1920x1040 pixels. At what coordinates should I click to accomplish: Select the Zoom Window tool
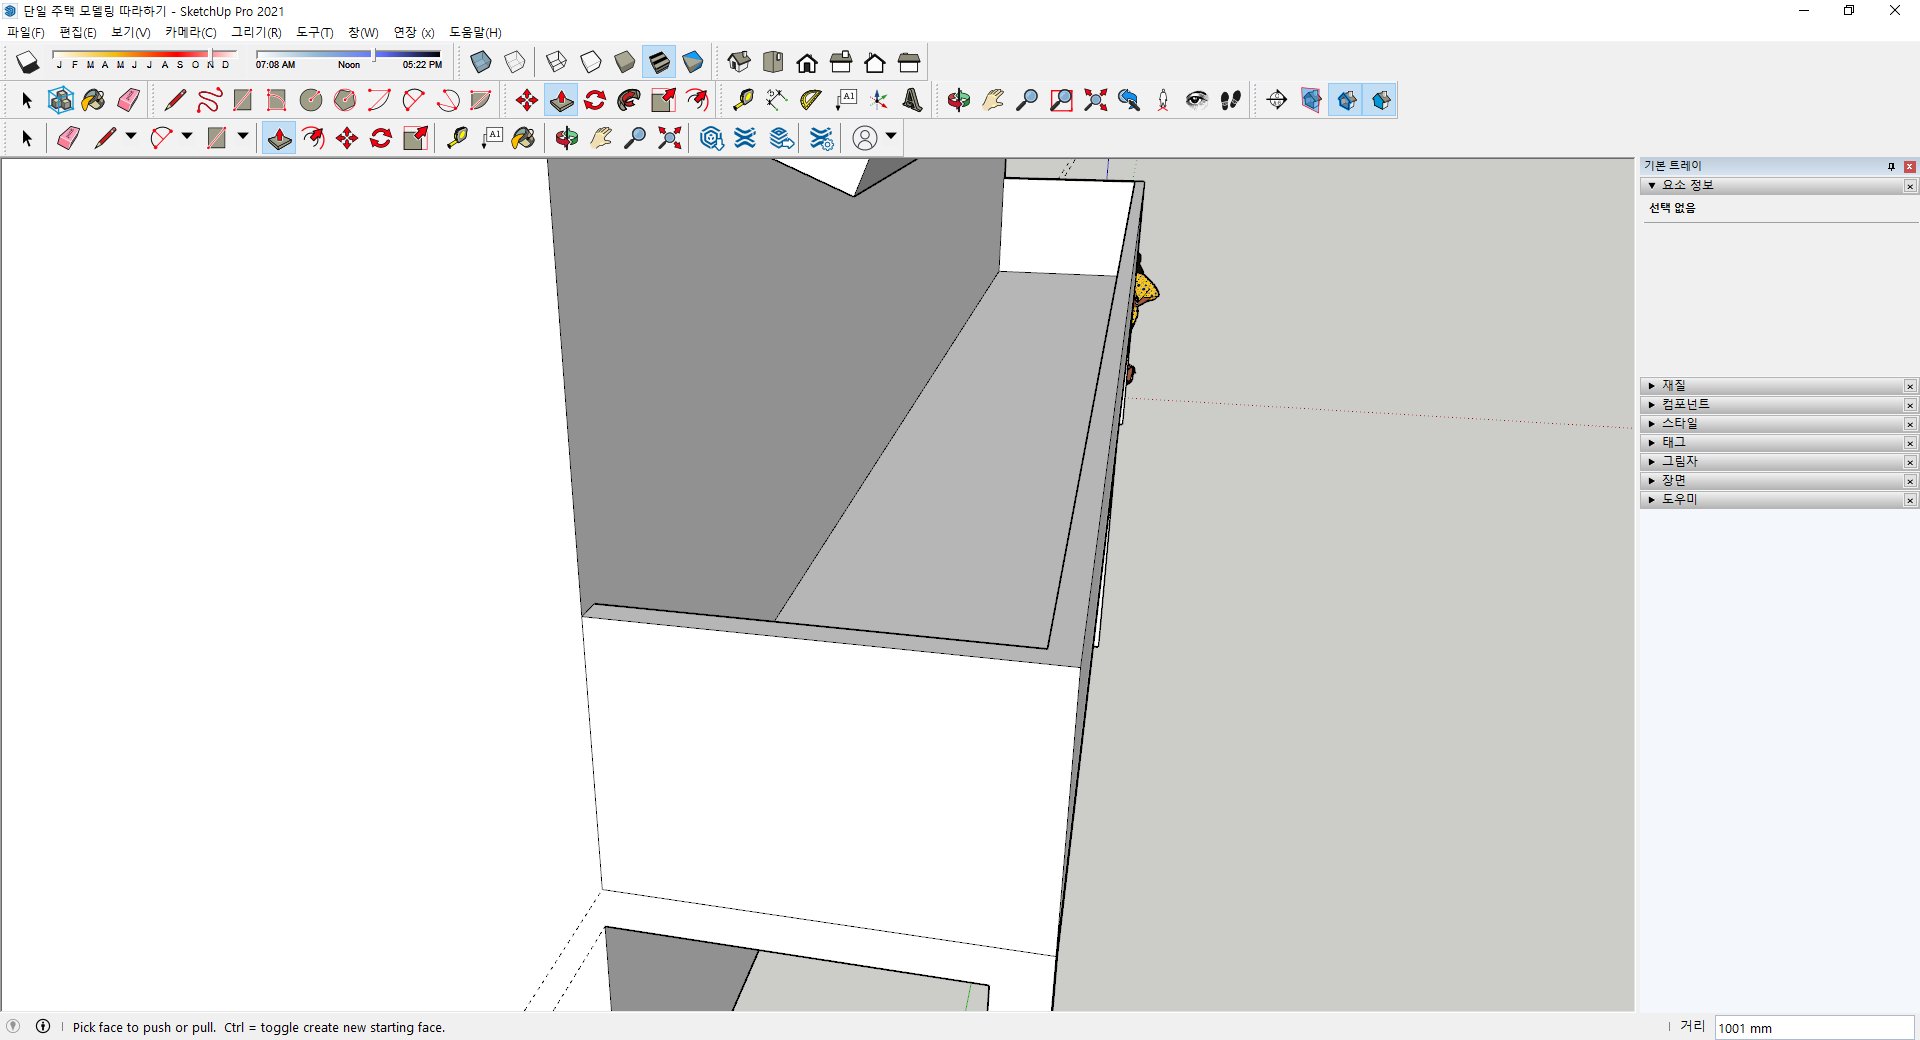pos(1061,100)
